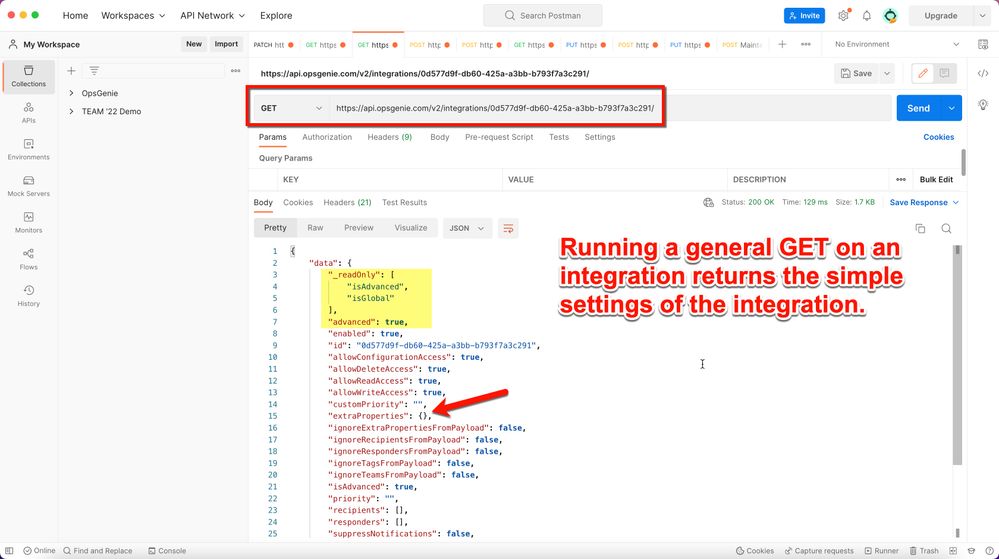Select the Raw response view
999x559 pixels.
(x=315, y=228)
